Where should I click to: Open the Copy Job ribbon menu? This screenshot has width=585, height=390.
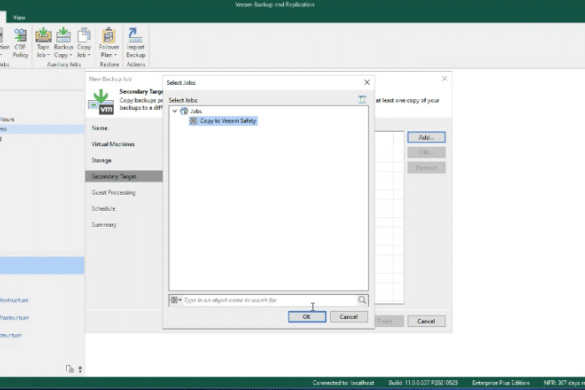coord(84,43)
